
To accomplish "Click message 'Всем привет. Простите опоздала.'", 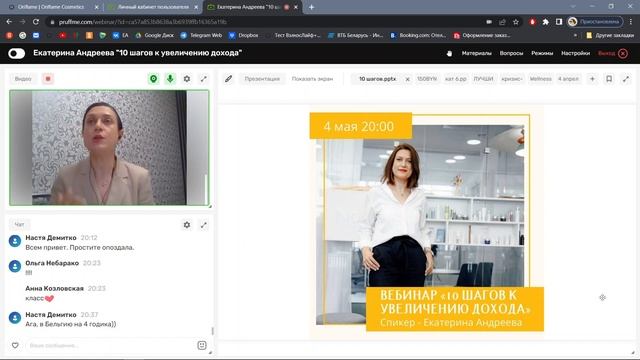I will click(80, 247).
